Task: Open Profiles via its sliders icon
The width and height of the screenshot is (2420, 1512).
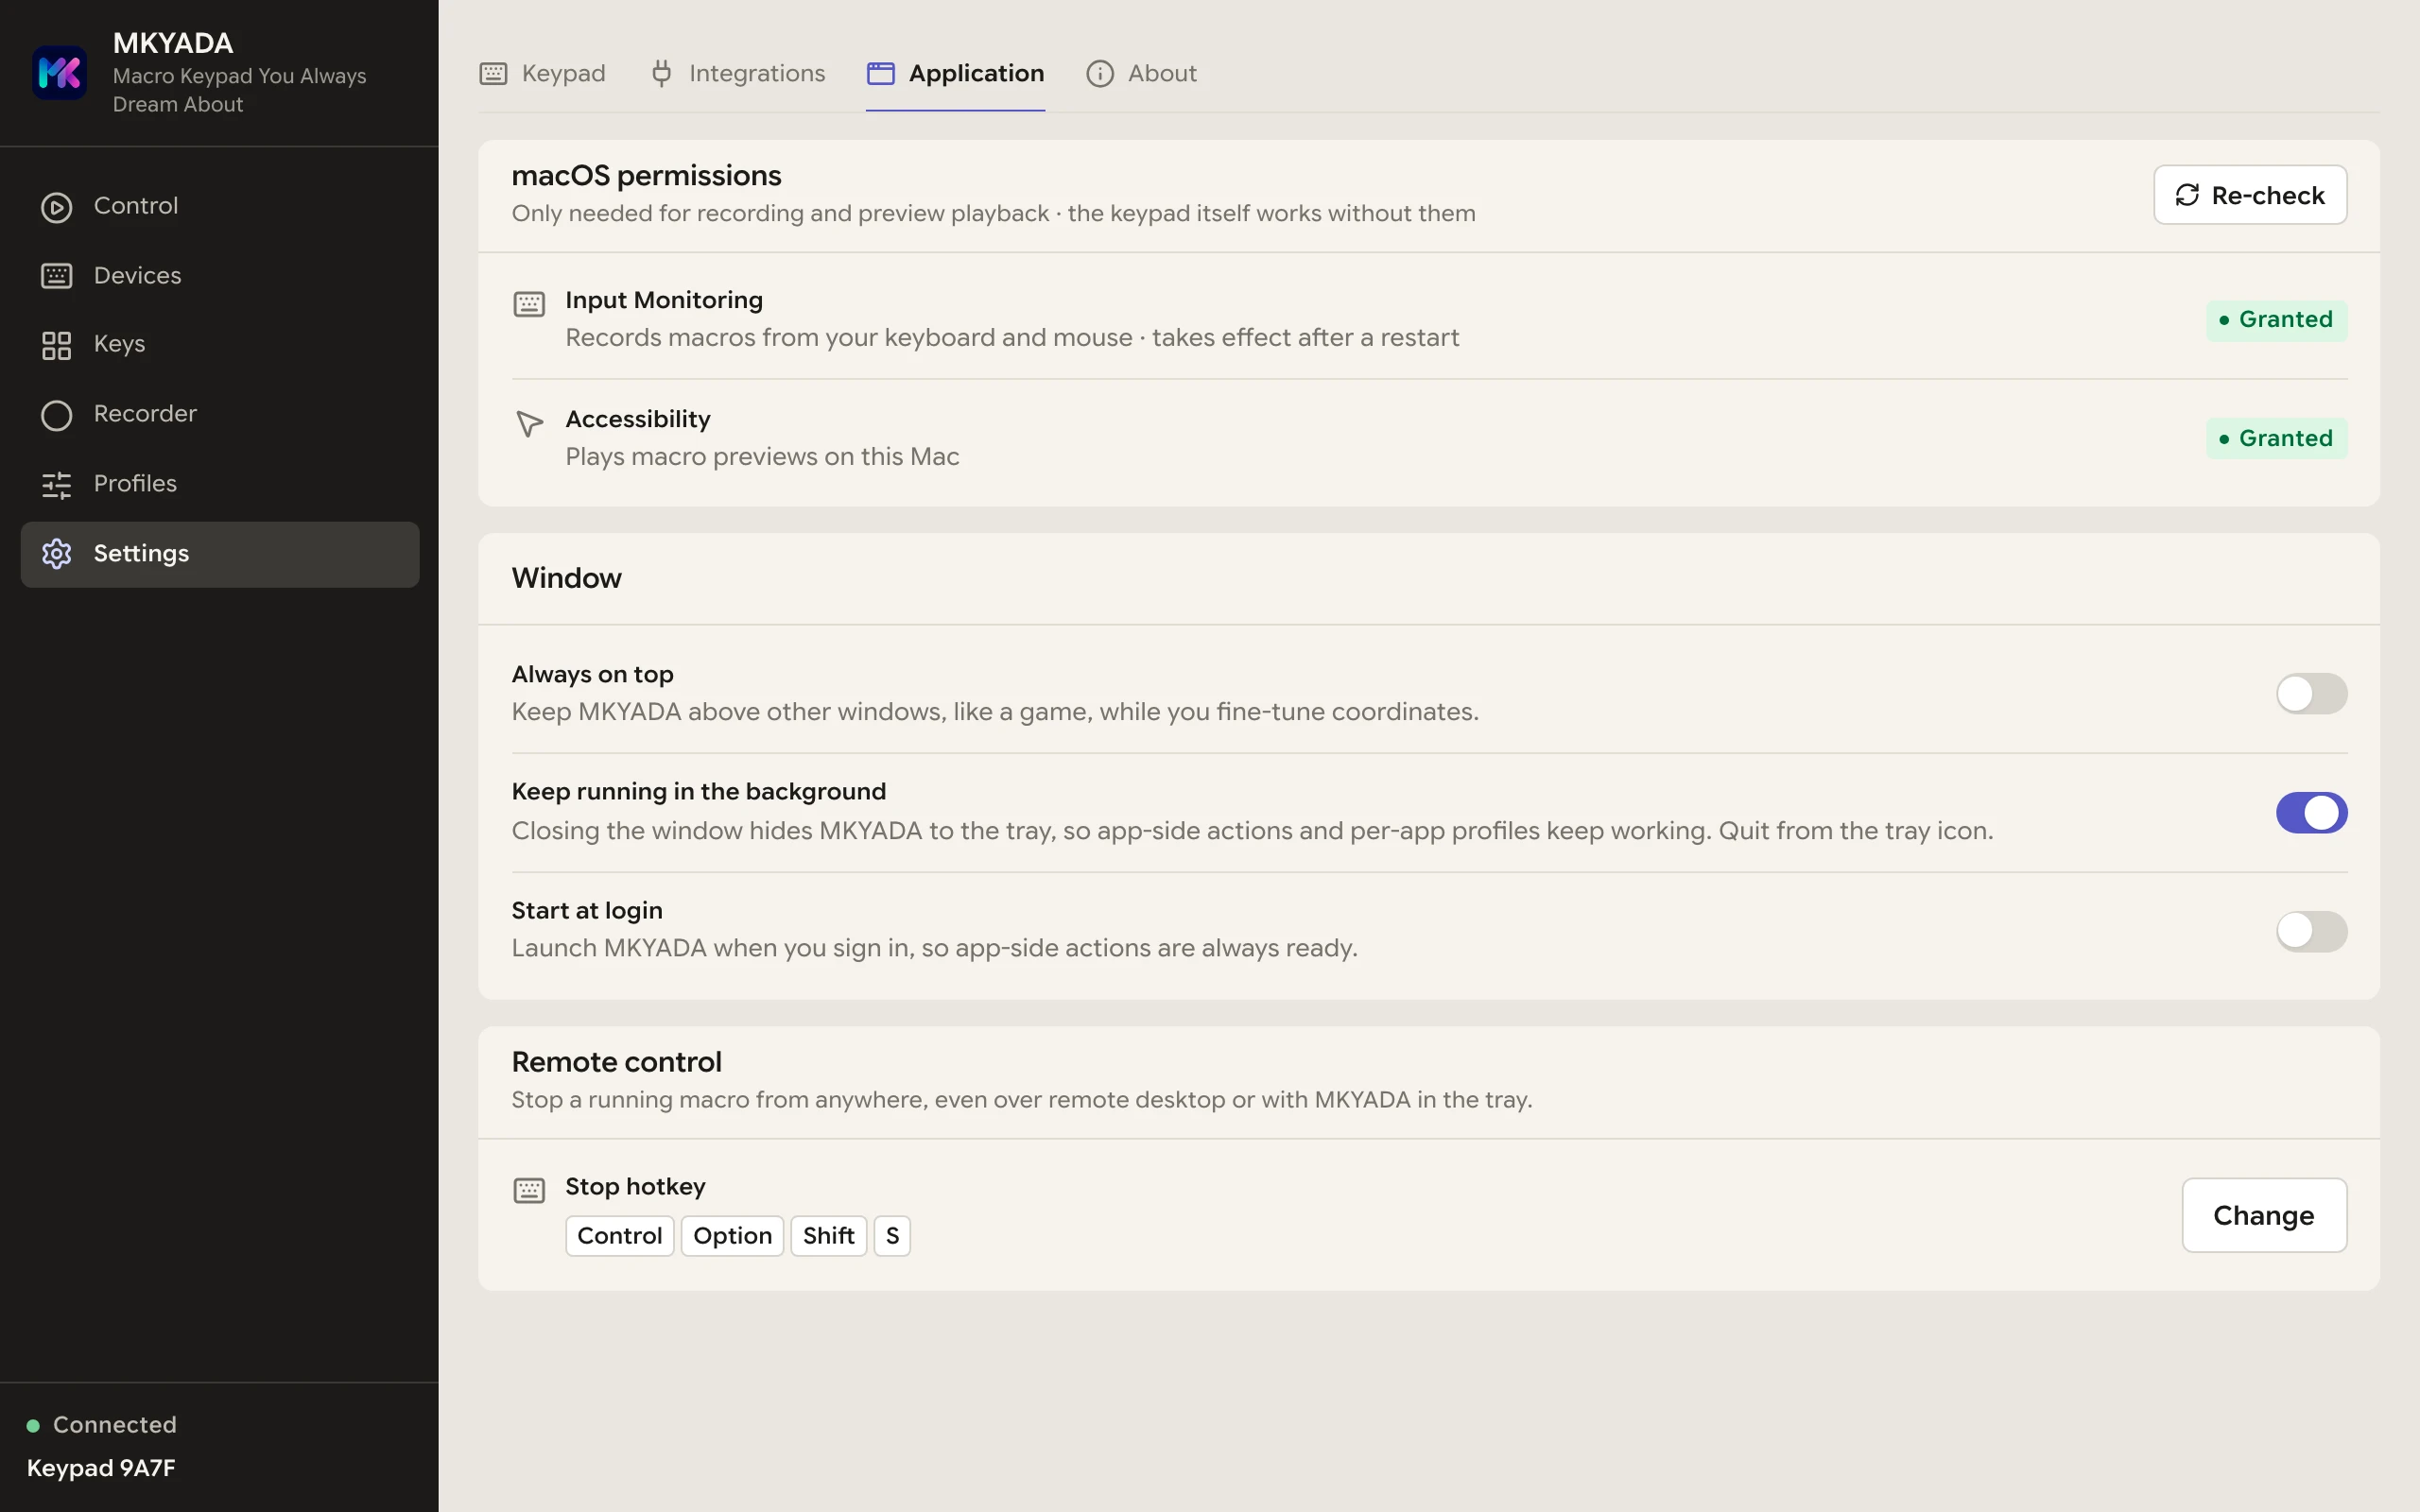Action: click(x=56, y=485)
